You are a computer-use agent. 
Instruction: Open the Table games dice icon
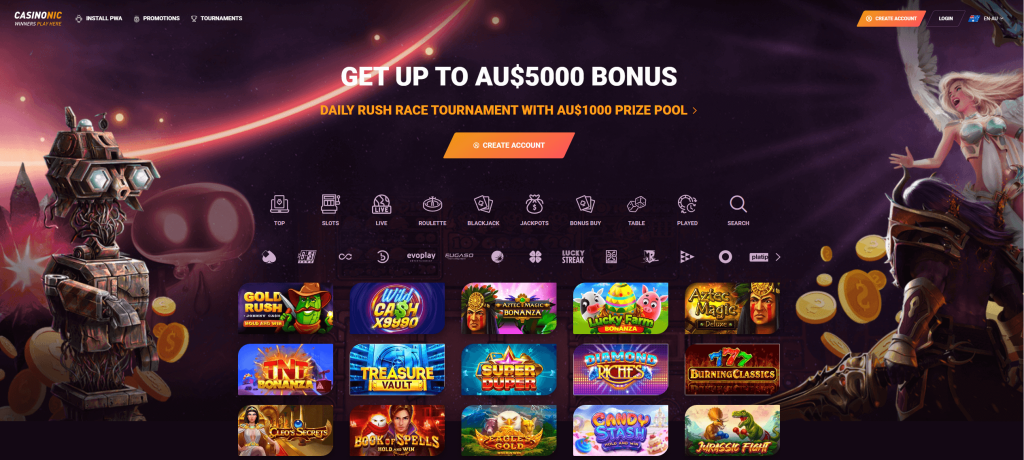click(636, 205)
